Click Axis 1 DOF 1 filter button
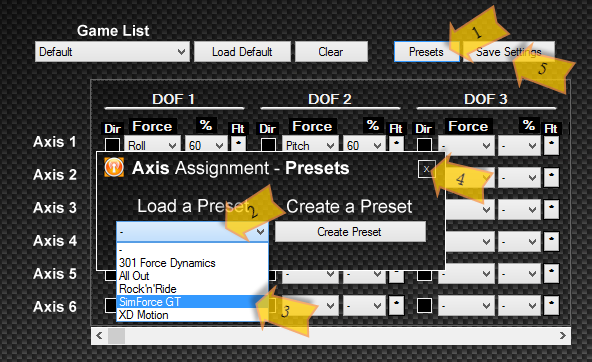The width and height of the screenshot is (592, 362). point(238,144)
